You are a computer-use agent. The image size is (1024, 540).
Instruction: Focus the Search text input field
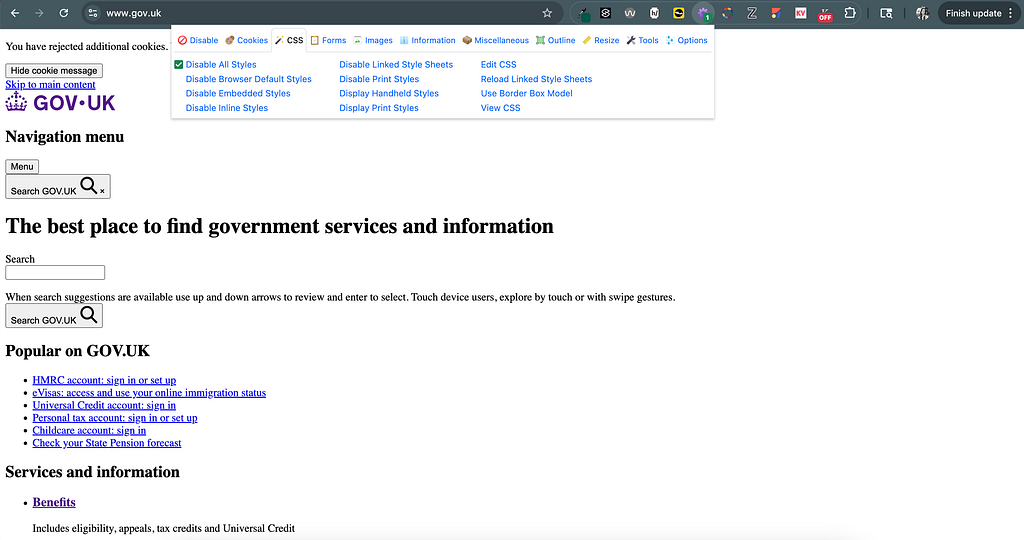click(55, 272)
